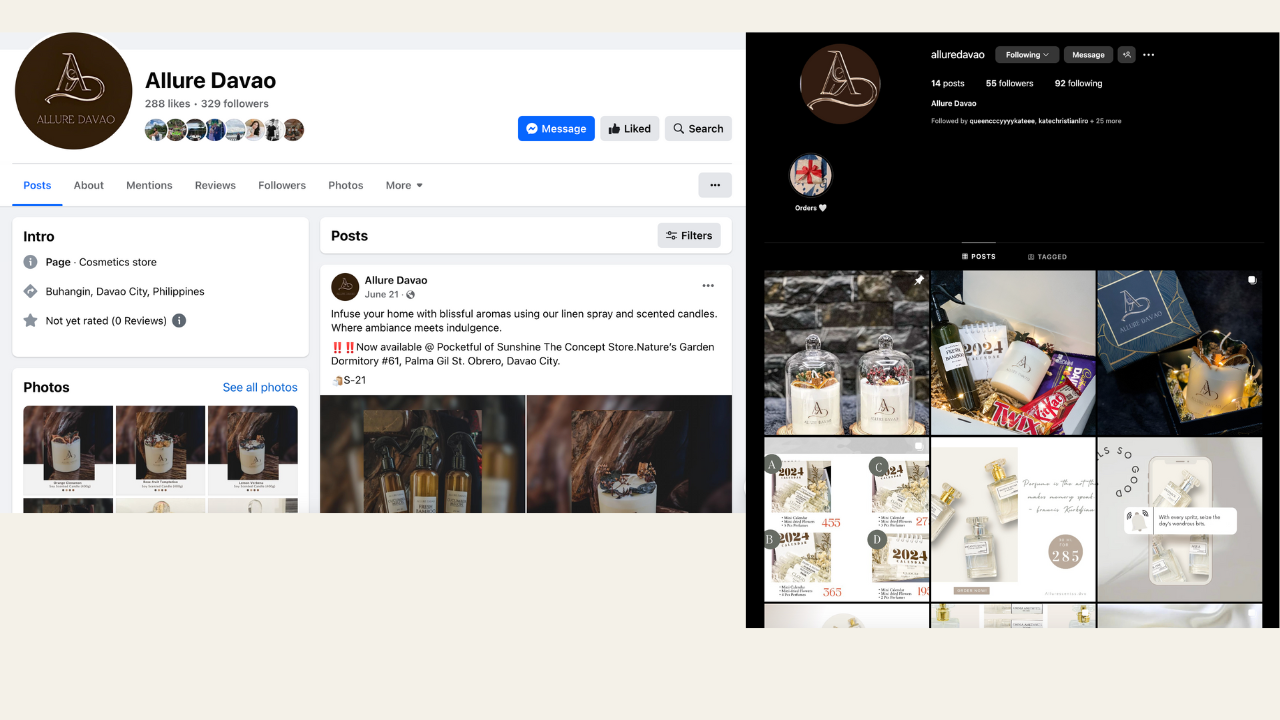Image resolution: width=1280 pixels, height=720 pixels.
Task: Click the Allure Davao author name on the post
Action: (396, 280)
